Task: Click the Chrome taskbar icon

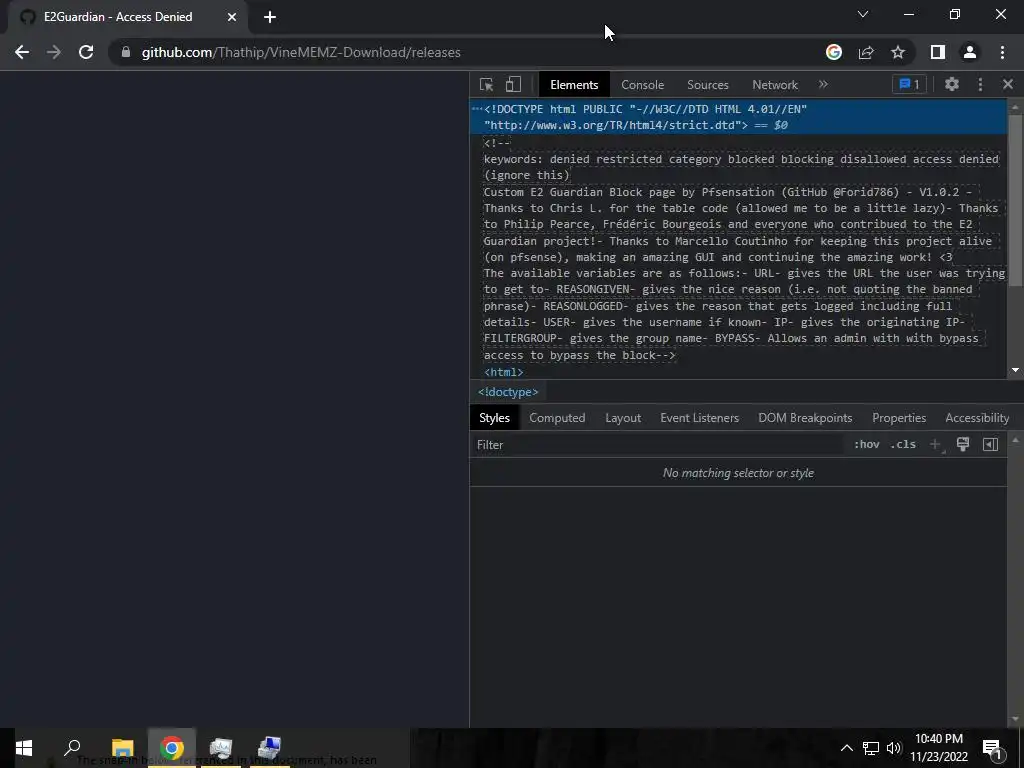Action: [x=172, y=748]
